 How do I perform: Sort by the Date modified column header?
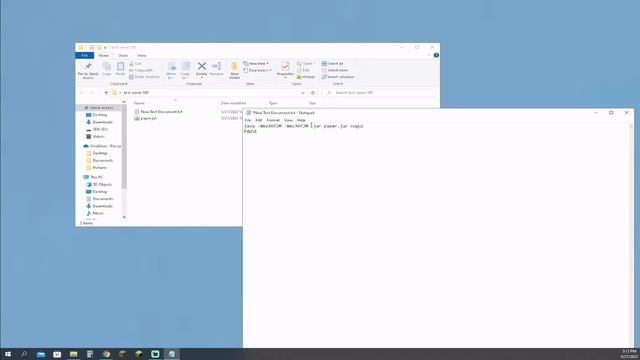(x=233, y=103)
